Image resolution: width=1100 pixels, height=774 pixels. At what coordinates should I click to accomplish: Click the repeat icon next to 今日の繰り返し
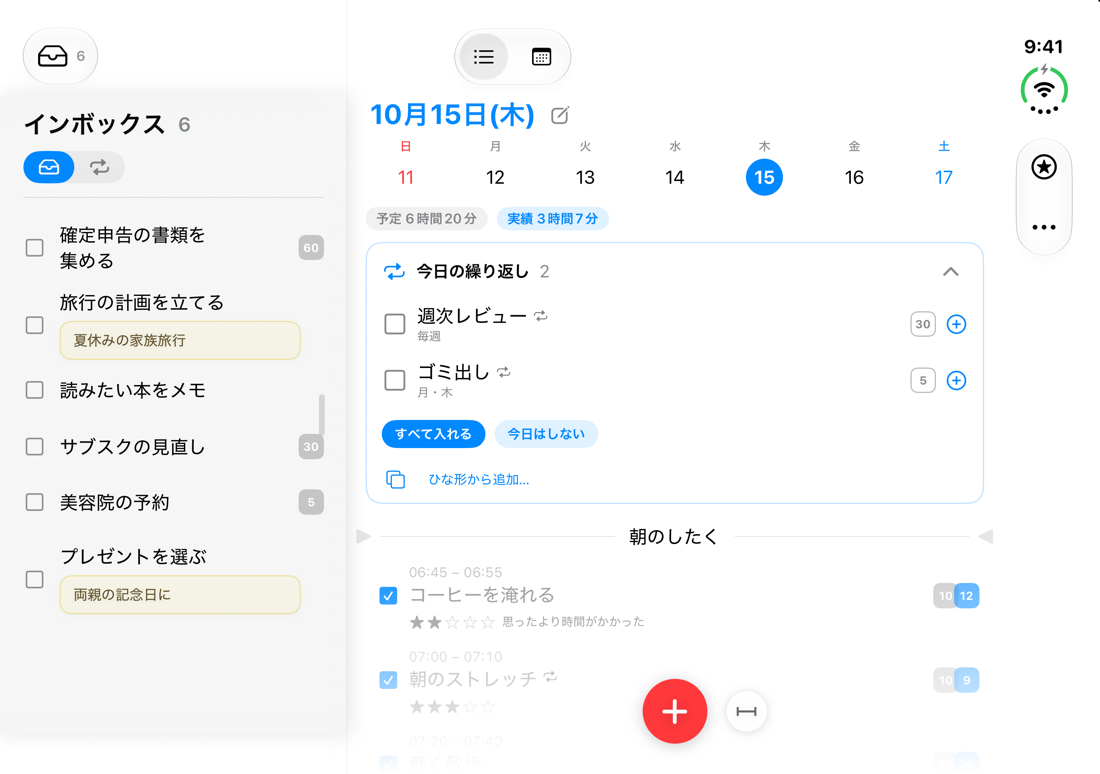click(394, 272)
